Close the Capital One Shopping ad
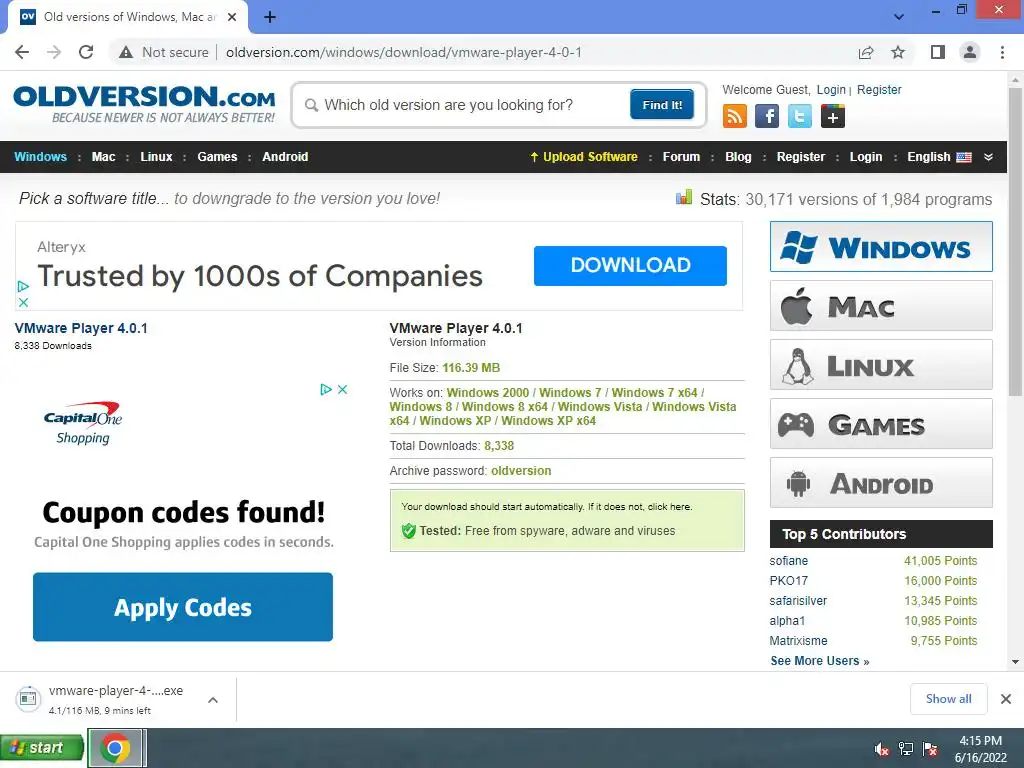The width and height of the screenshot is (1024, 768). [x=342, y=389]
